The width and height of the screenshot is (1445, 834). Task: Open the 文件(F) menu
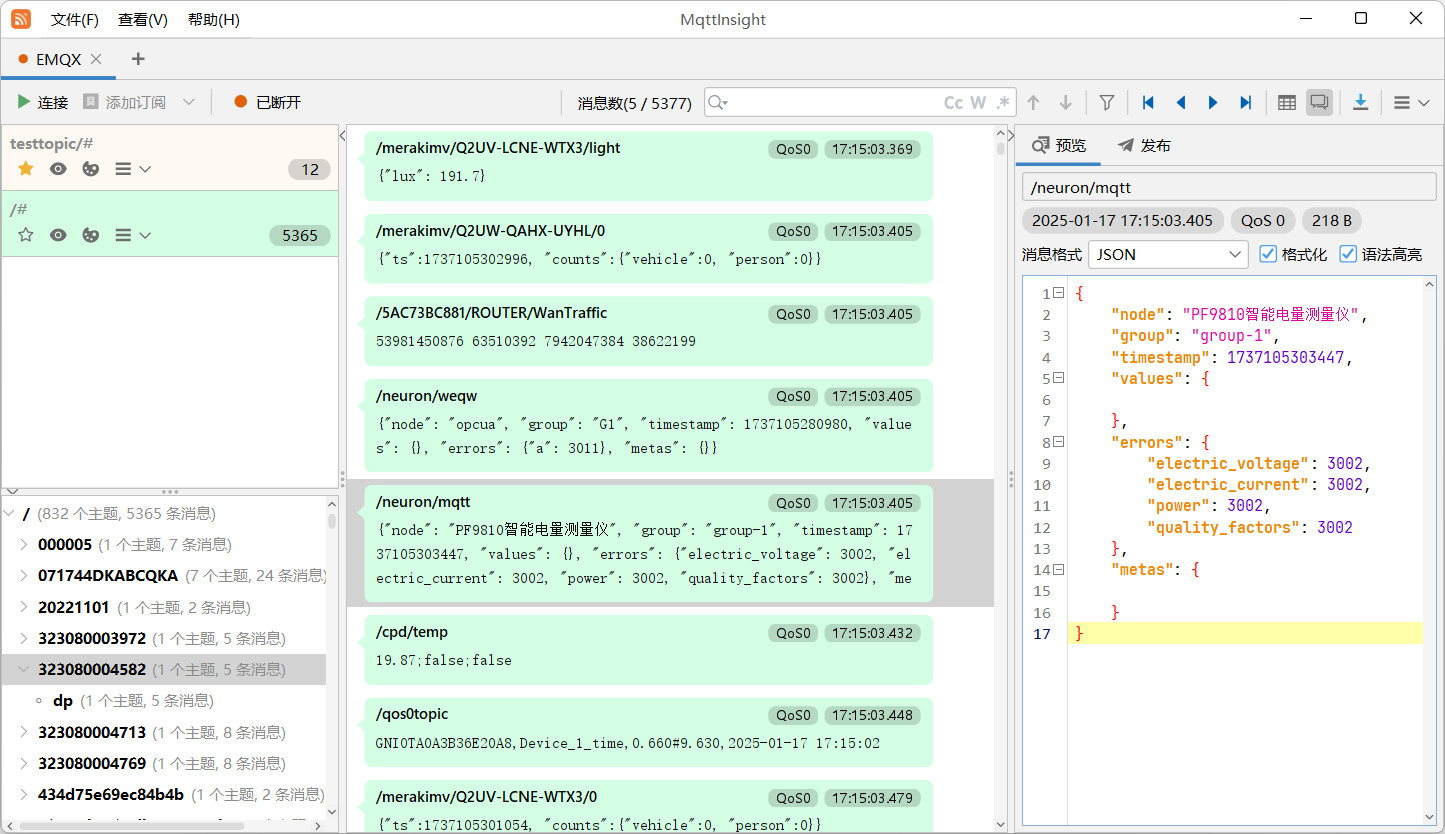coord(74,19)
